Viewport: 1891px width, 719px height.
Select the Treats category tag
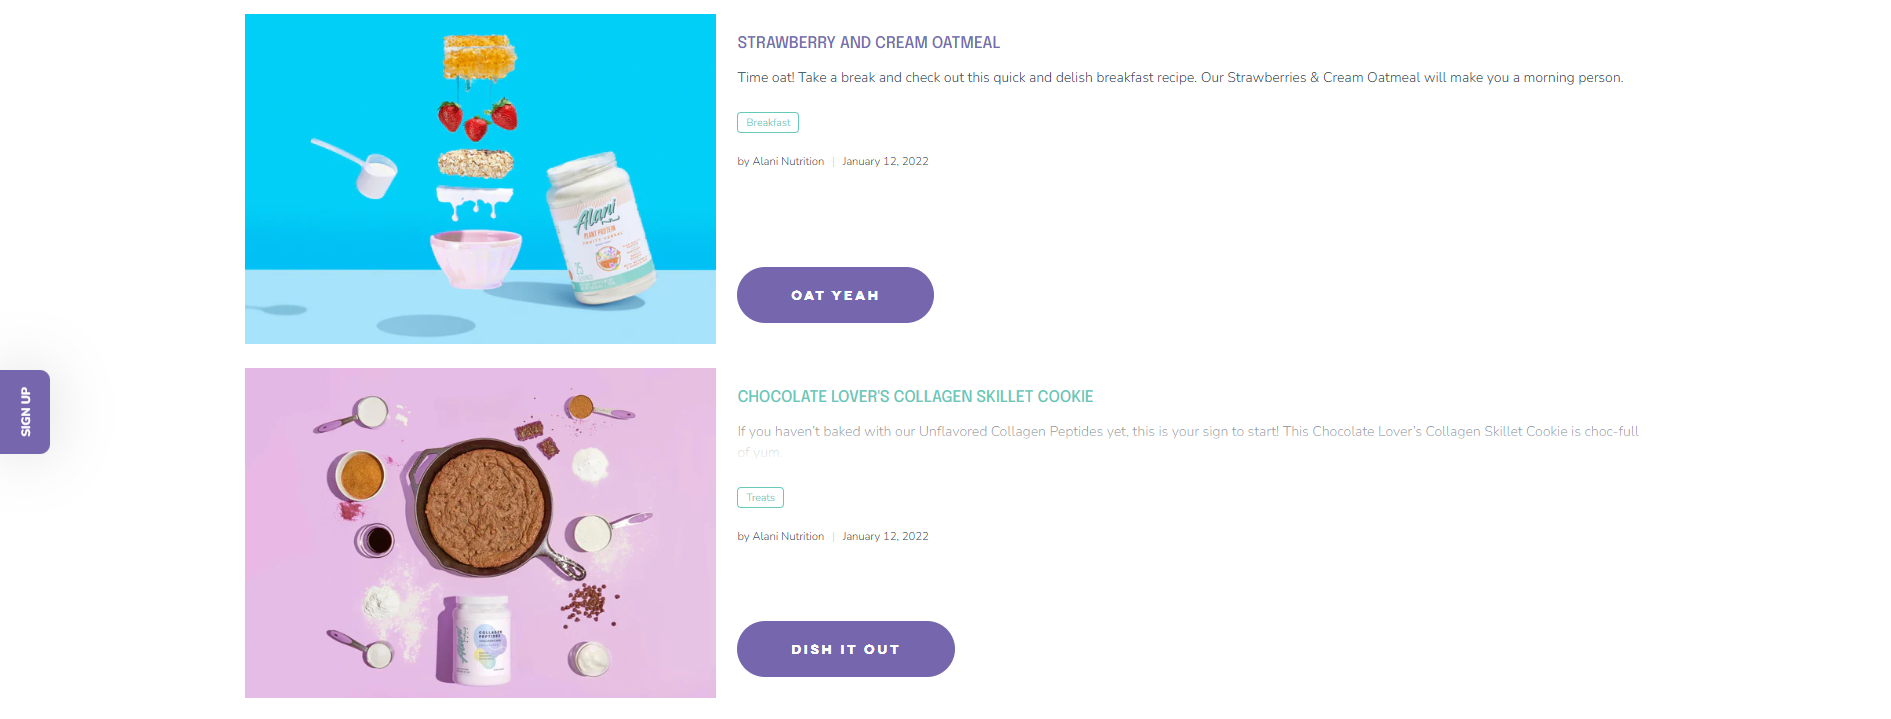coord(760,498)
